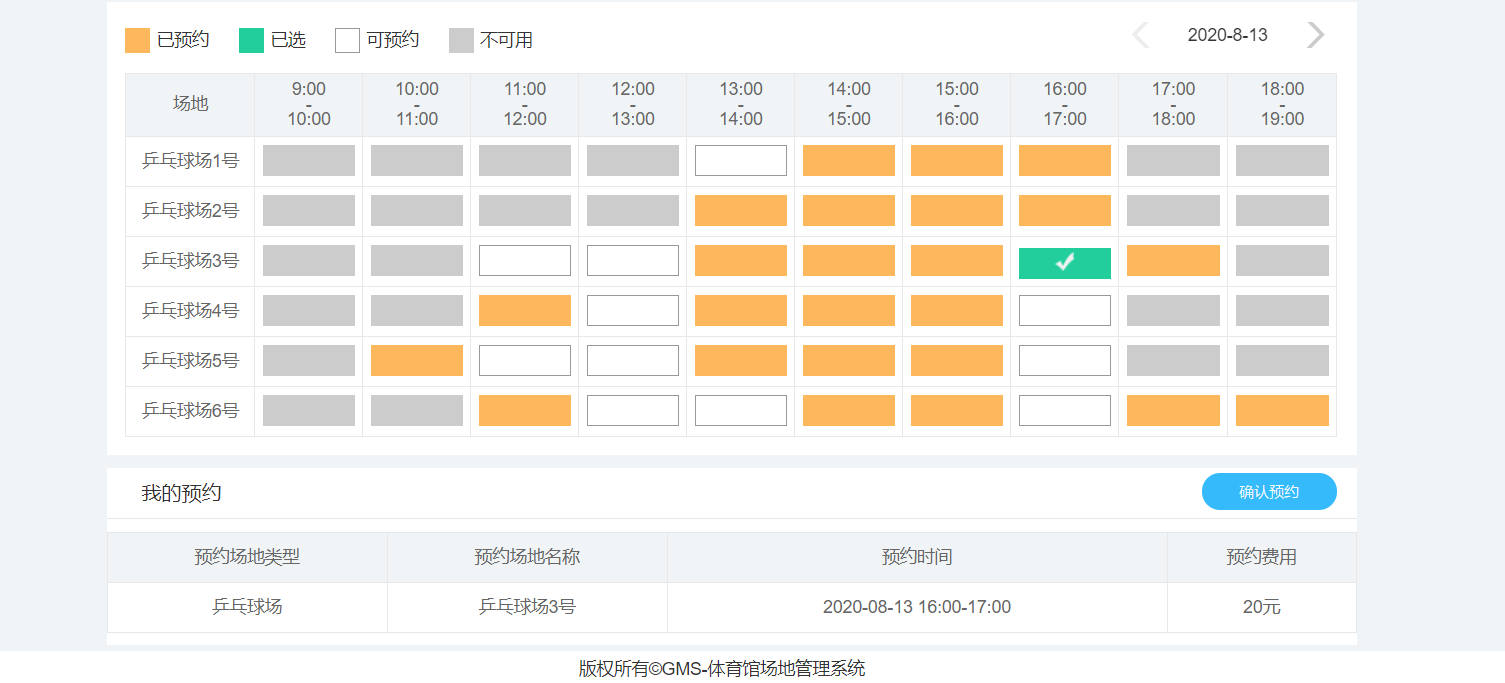Select available slot 乒乓球场3号 at 12:00-13:00
Viewport: 1505px width, 683px height.
coord(633,261)
